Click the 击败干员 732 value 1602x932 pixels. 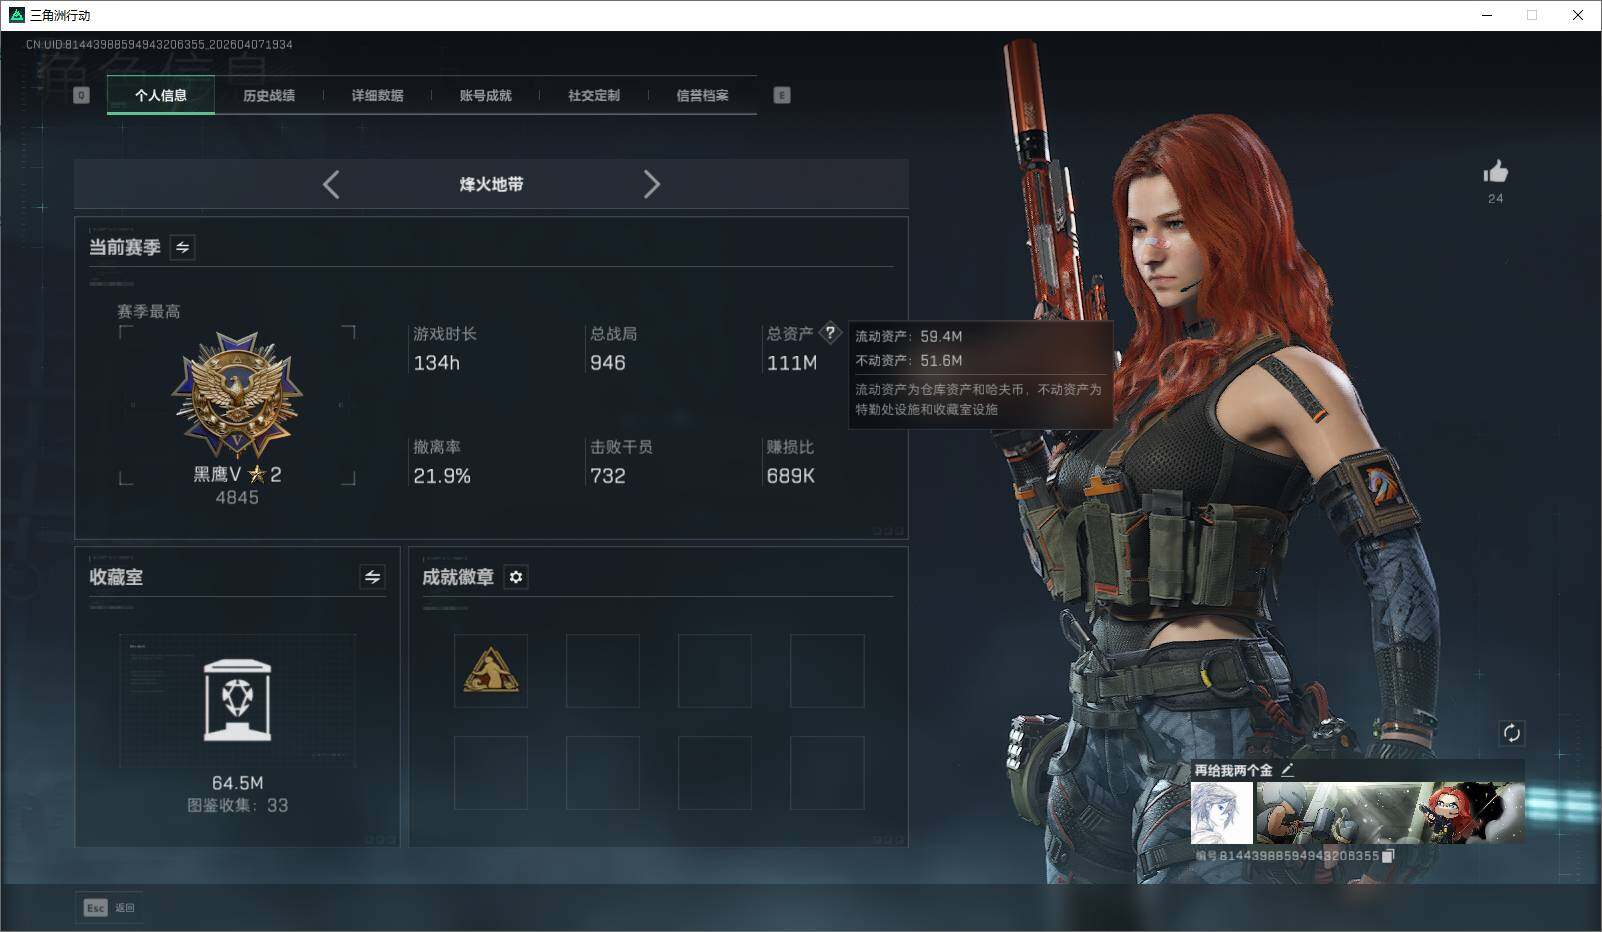(x=608, y=476)
